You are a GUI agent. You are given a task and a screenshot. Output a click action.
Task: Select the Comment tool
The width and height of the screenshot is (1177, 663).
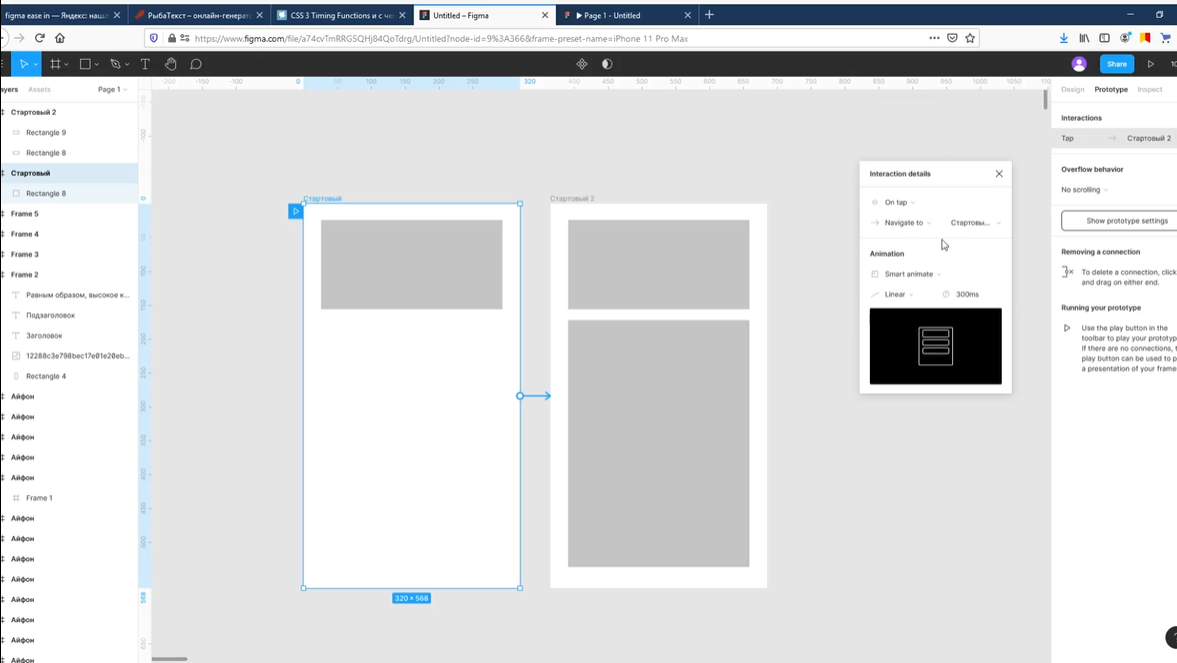click(x=196, y=64)
